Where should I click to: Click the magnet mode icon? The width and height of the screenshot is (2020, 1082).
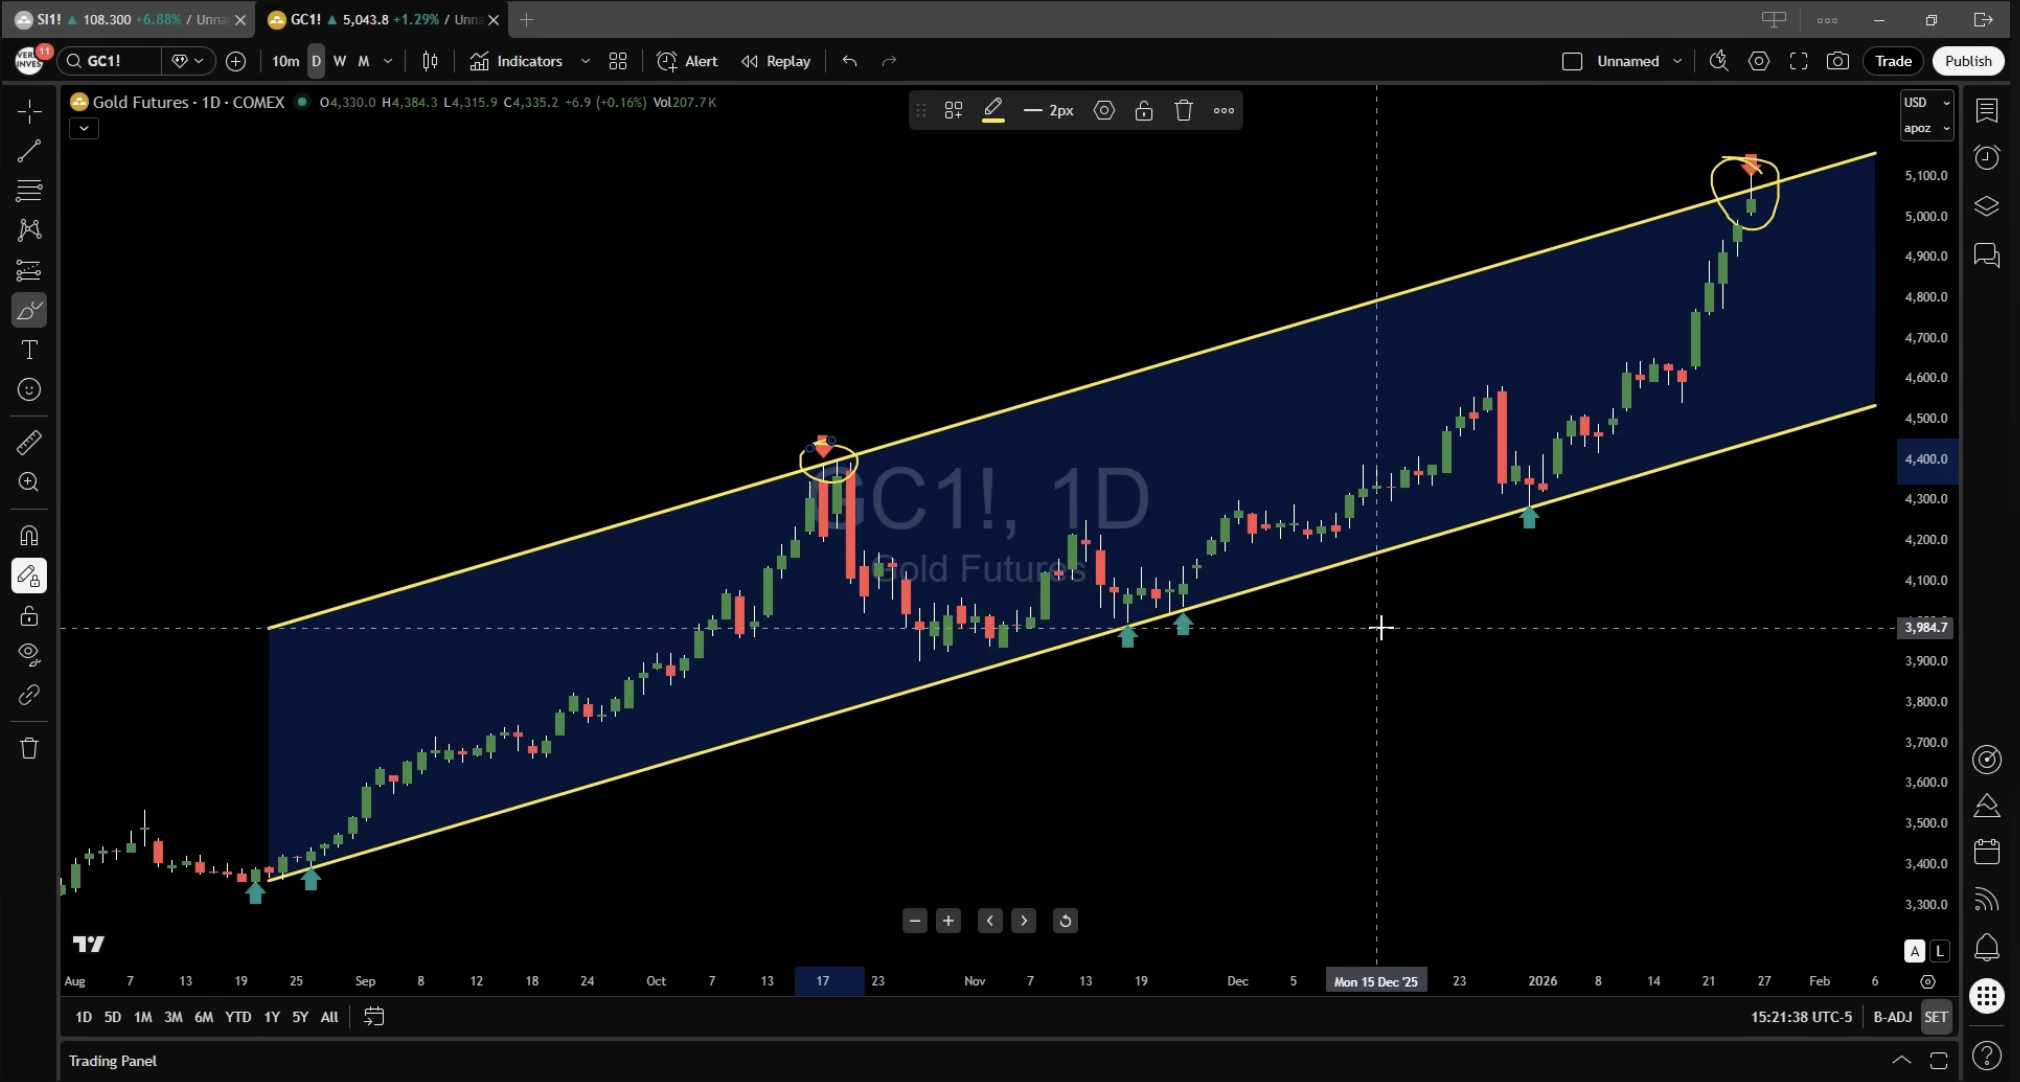coord(29,536)
